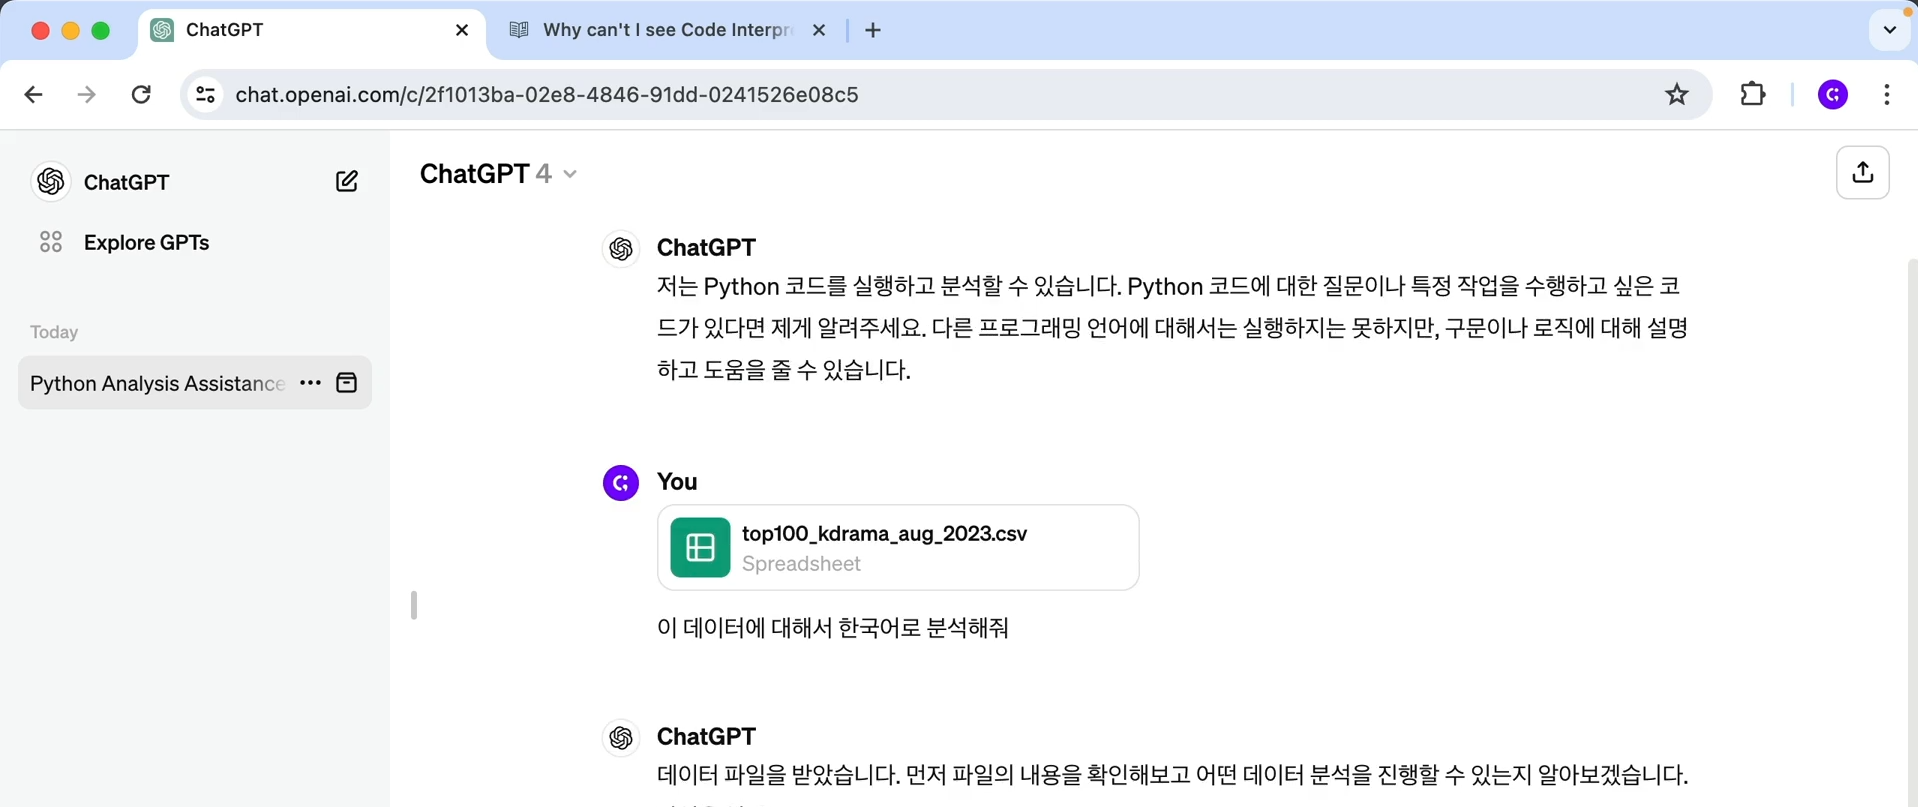This screenshot has width=1918, height=807.
Task: Open Explore GPTs grid icon
Action: pyautogui.click(x=51, y=242)
